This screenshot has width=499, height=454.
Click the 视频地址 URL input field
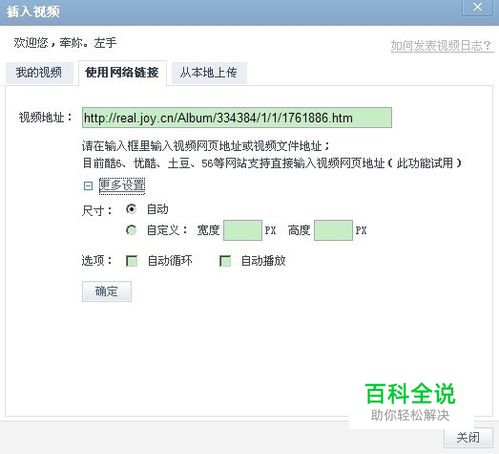237,117
